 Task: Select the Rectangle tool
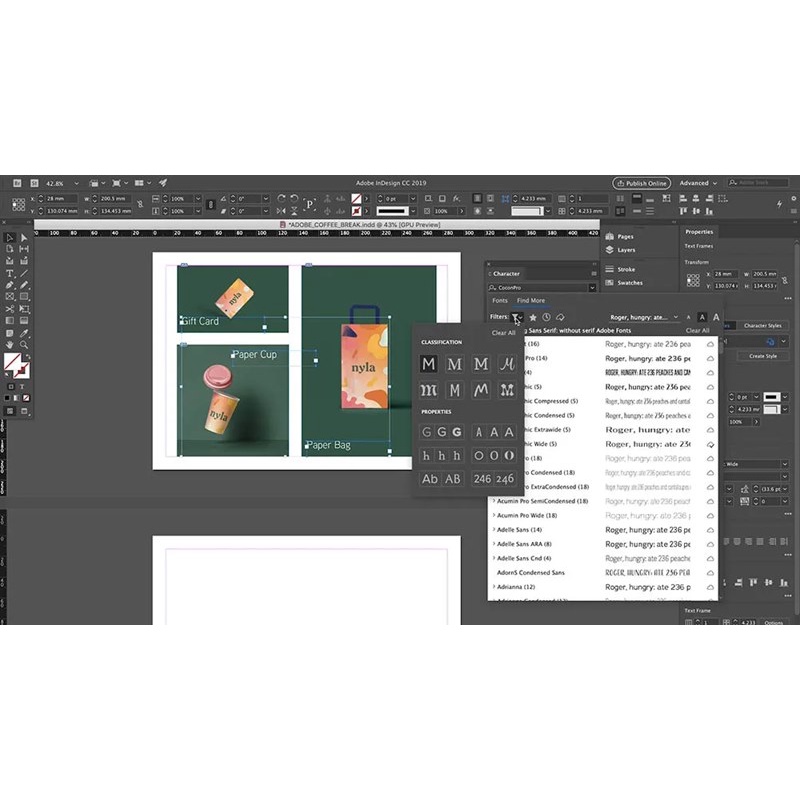click(x=24, y=296)
